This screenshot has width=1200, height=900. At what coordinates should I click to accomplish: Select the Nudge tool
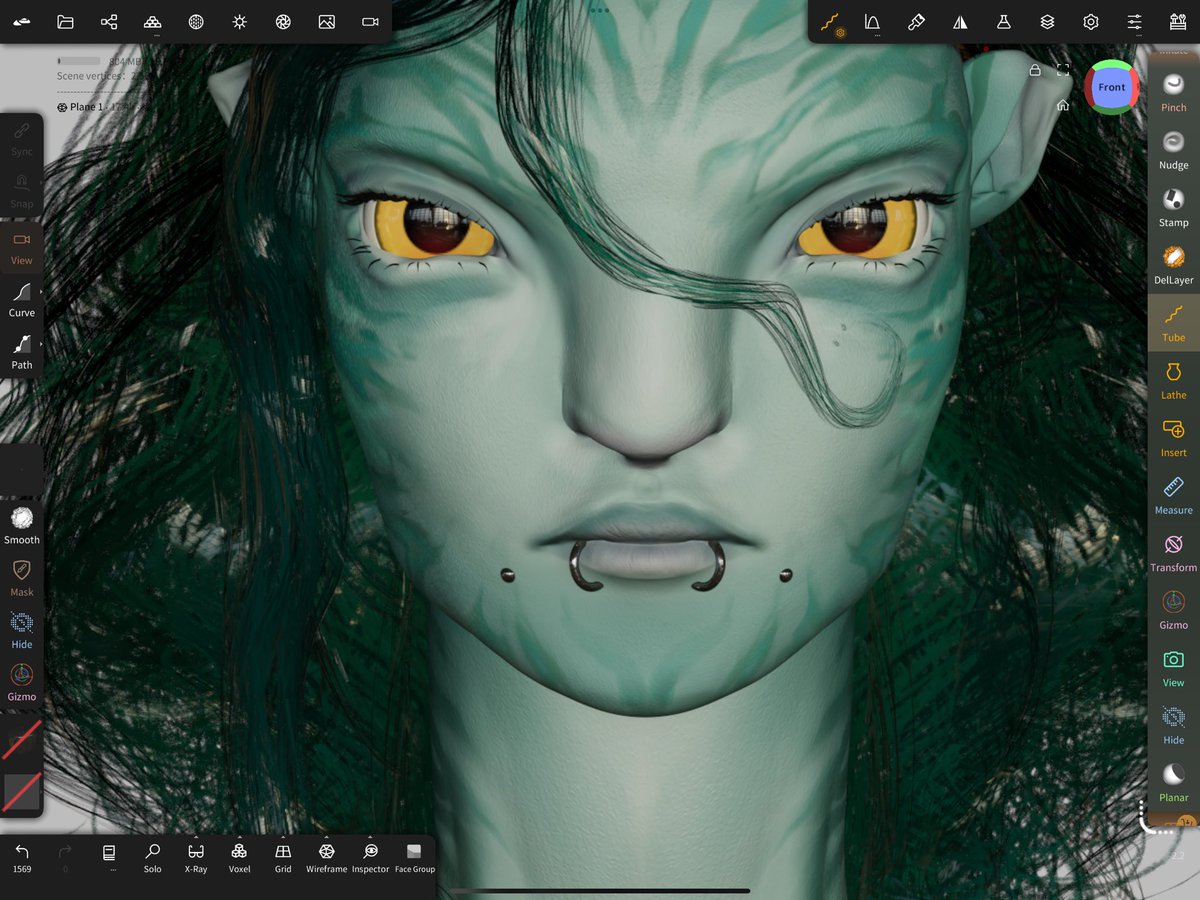(1174, 150)
